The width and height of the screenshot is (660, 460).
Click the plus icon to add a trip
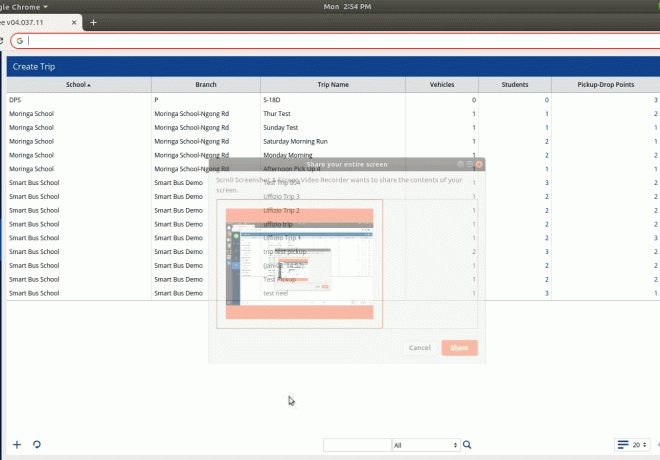(x=16, y=444)
